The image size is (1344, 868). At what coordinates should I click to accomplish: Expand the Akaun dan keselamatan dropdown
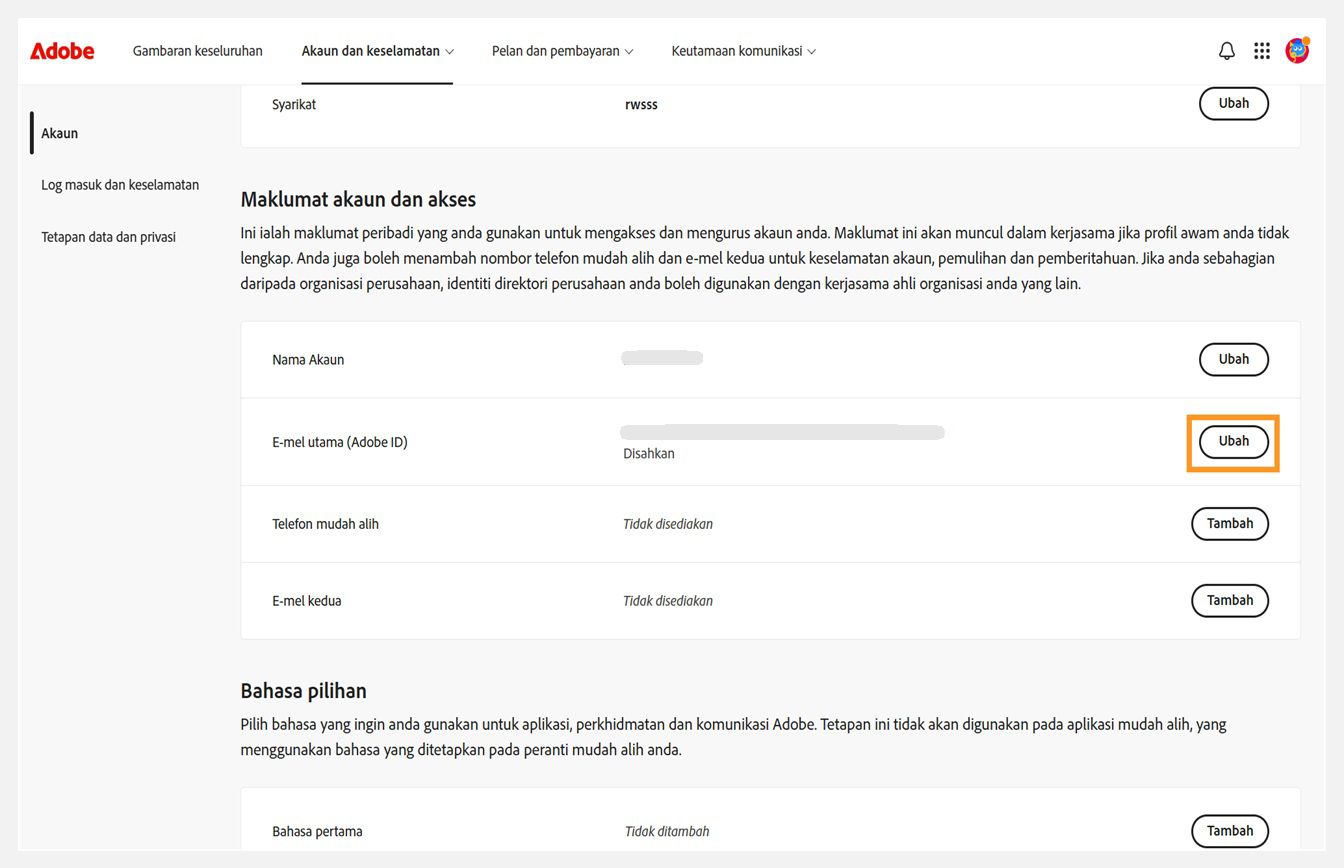tap(377, 50)
